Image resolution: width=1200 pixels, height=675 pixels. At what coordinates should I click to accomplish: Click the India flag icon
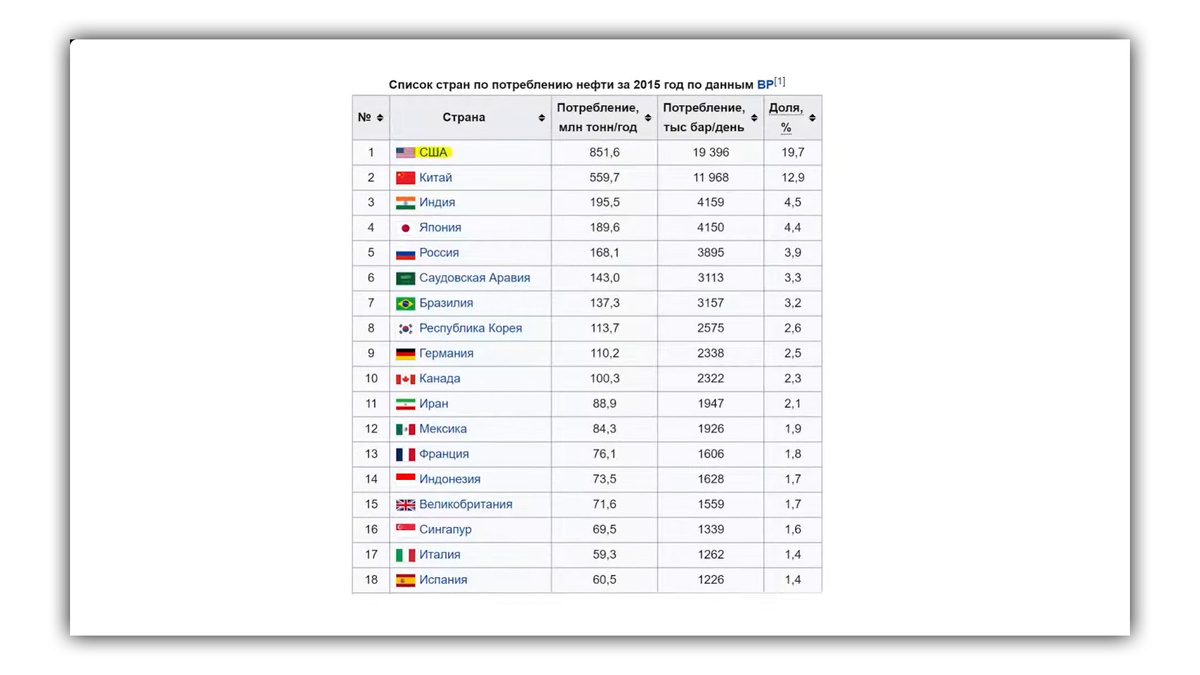pyautogui.click(x=405, y=202)
